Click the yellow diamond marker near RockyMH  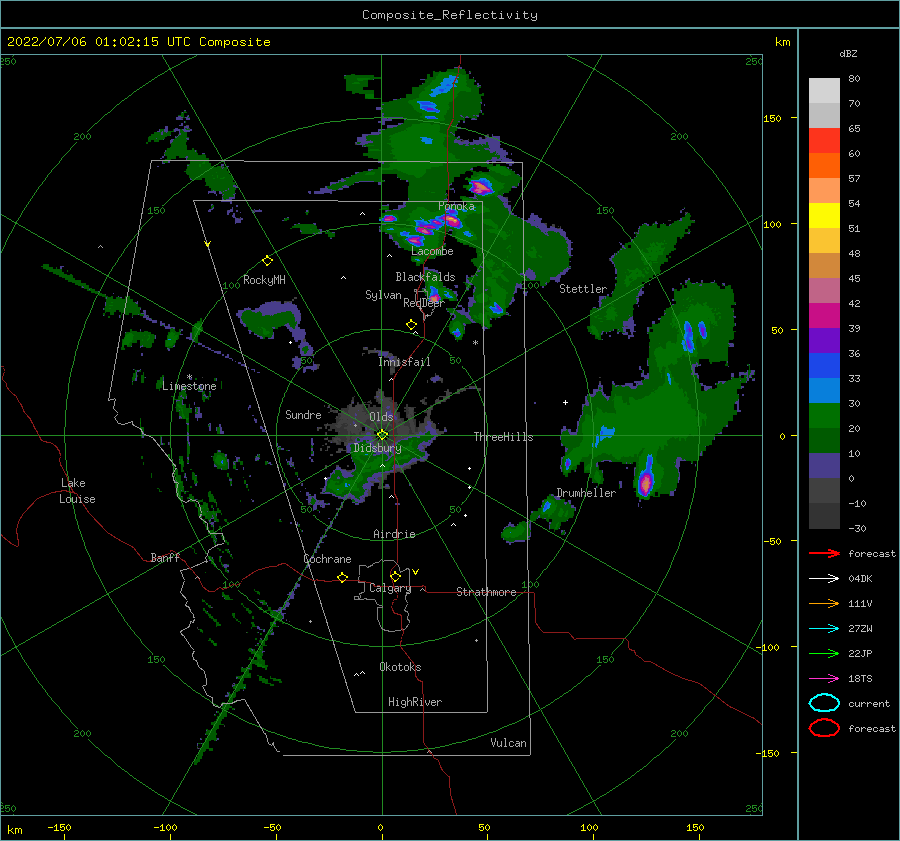(267, 261)
